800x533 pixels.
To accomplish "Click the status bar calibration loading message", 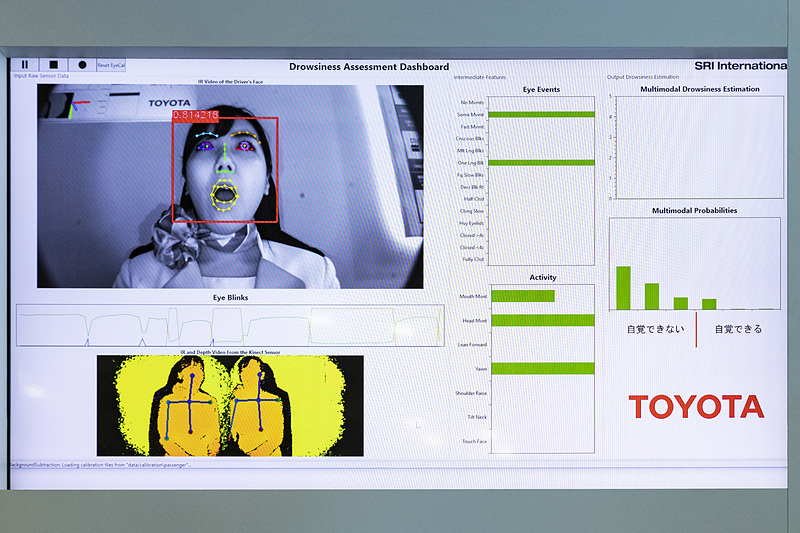I will coord(100,465).
